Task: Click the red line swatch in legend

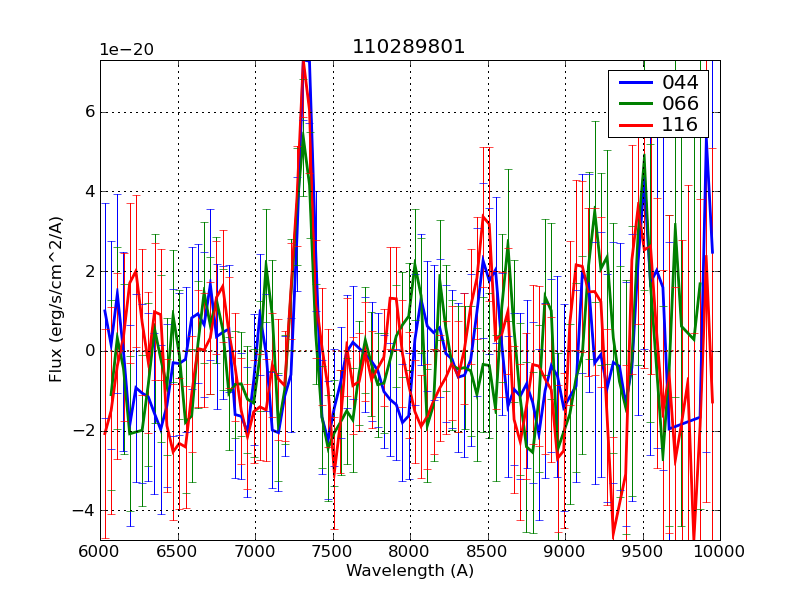Action: (x=633, y=125)
